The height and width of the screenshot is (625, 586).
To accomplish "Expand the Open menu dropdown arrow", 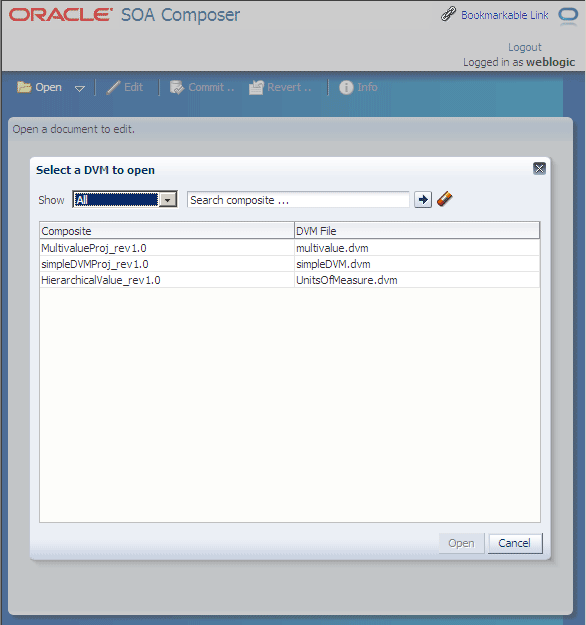I will [x=80, y=88].
